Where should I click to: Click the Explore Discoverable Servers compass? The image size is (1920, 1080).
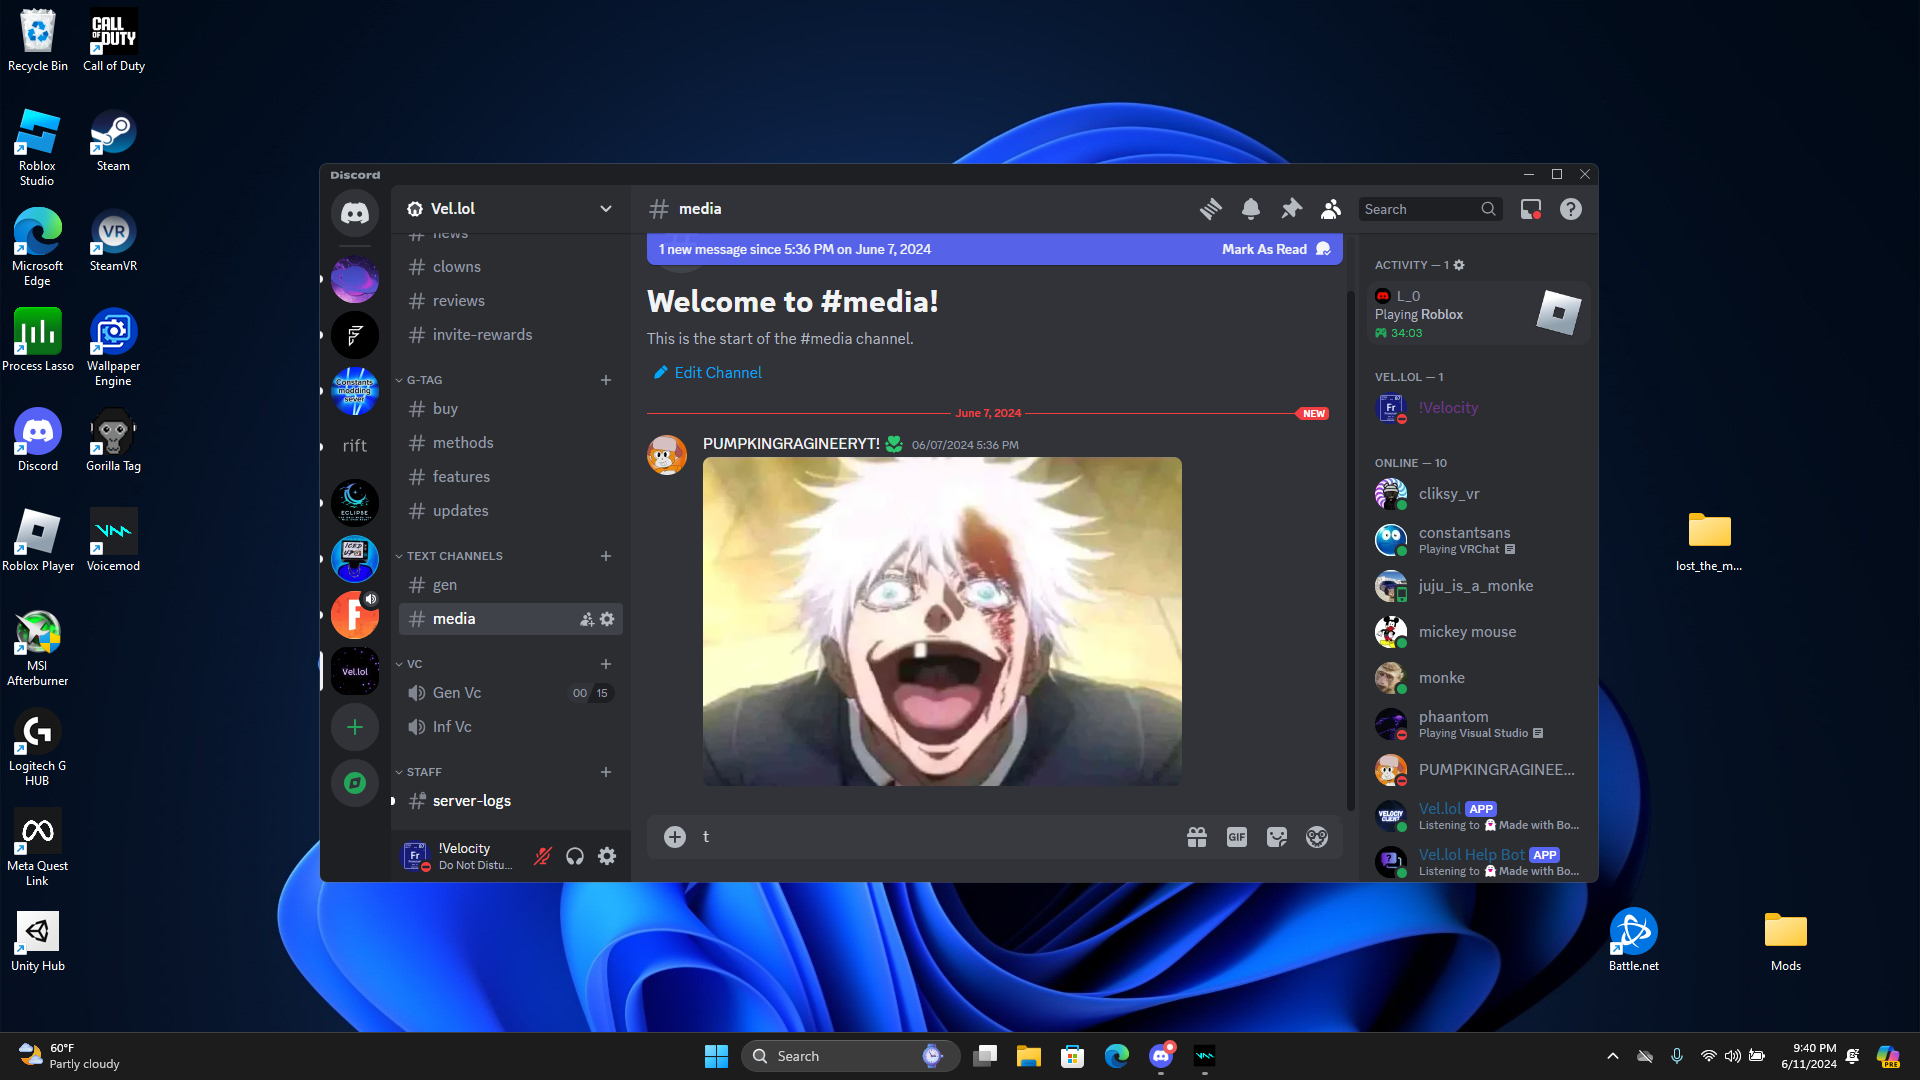[x=354, y=783]
